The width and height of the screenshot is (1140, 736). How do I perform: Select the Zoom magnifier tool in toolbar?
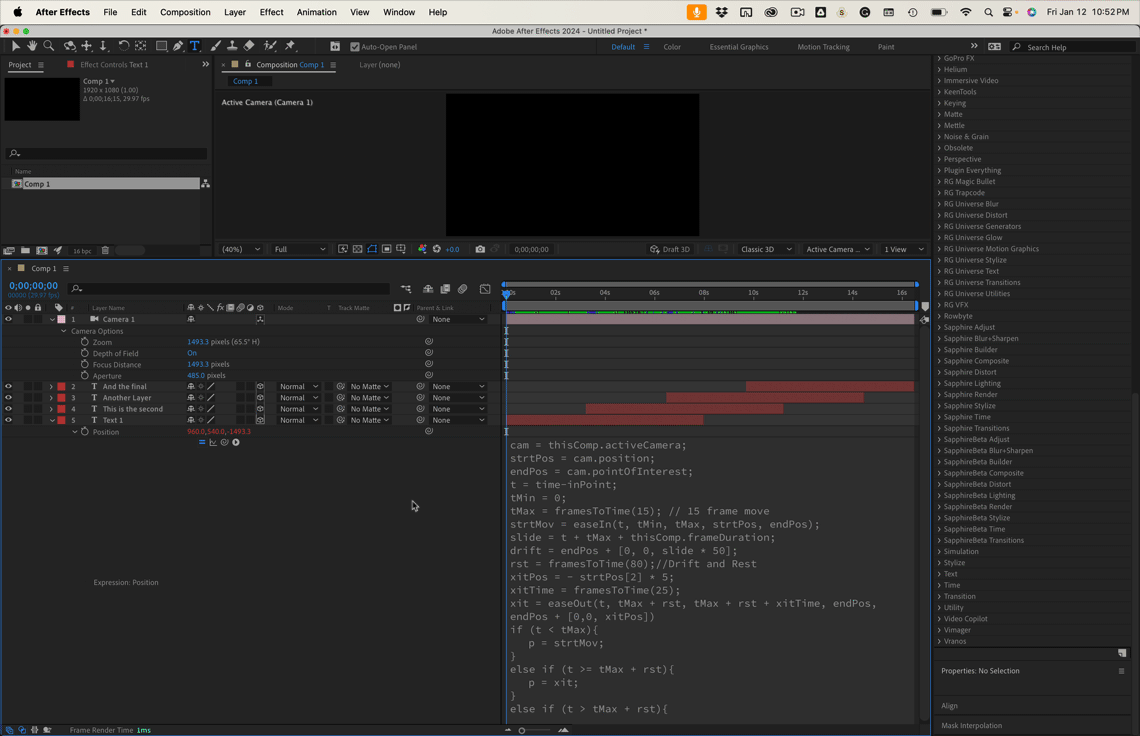click(49, 46)
